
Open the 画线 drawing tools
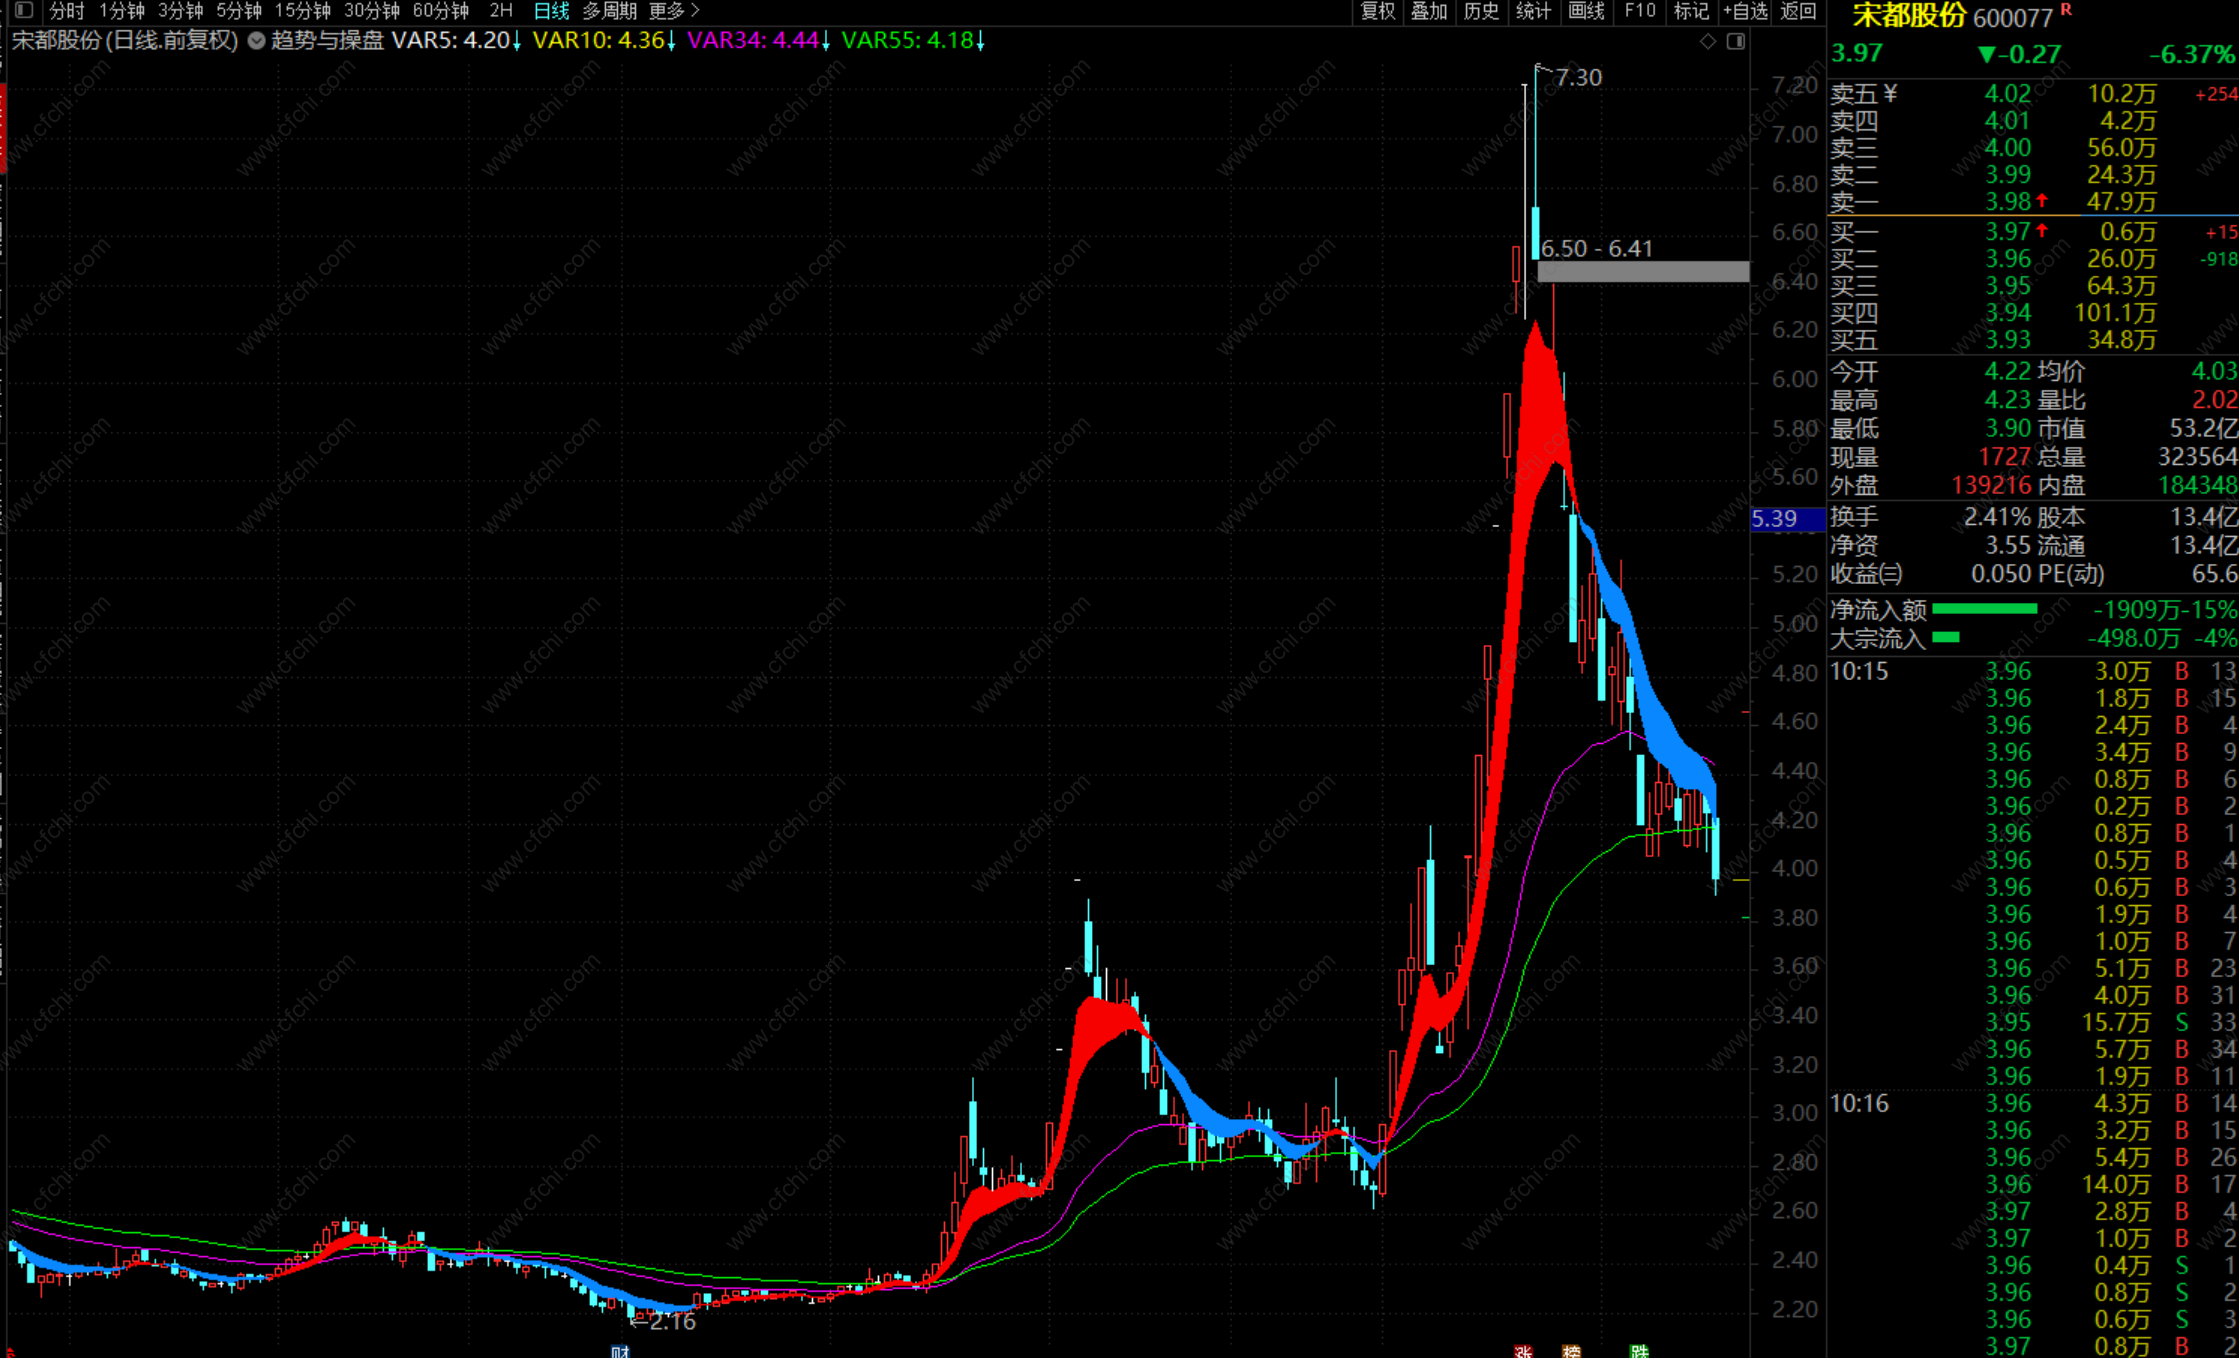pyautogui.click(x=1586, y=11)
